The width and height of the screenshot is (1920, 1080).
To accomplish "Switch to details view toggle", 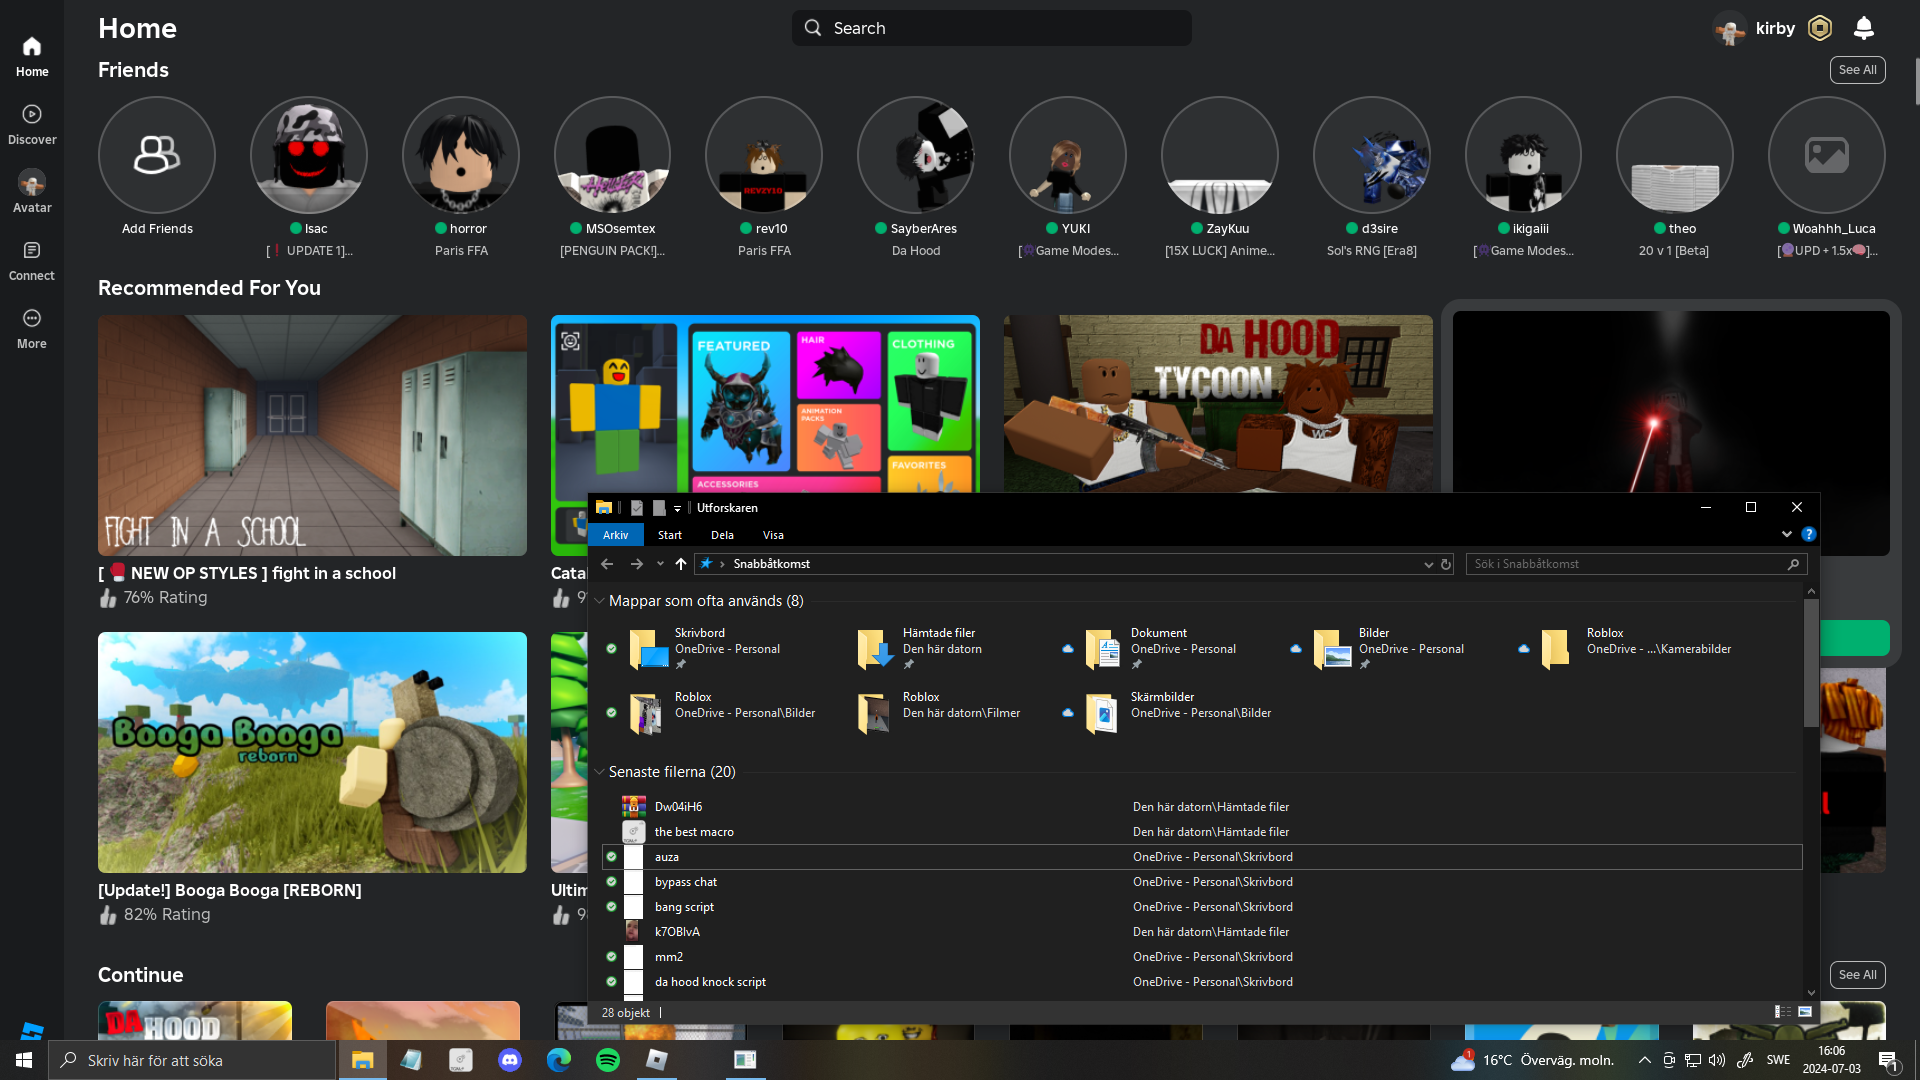I will point(1783,1012).
